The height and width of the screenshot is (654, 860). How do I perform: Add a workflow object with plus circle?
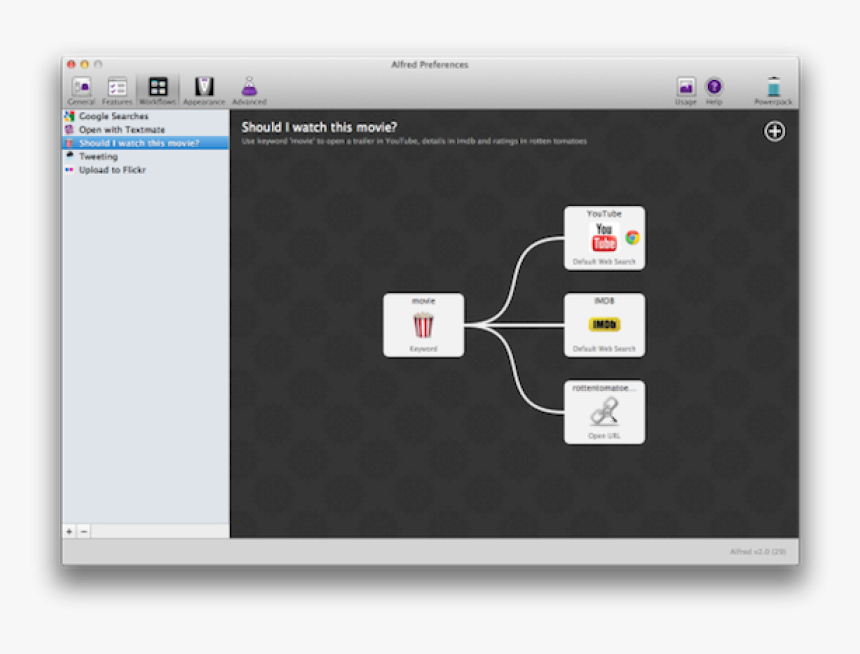pos(775,131)
